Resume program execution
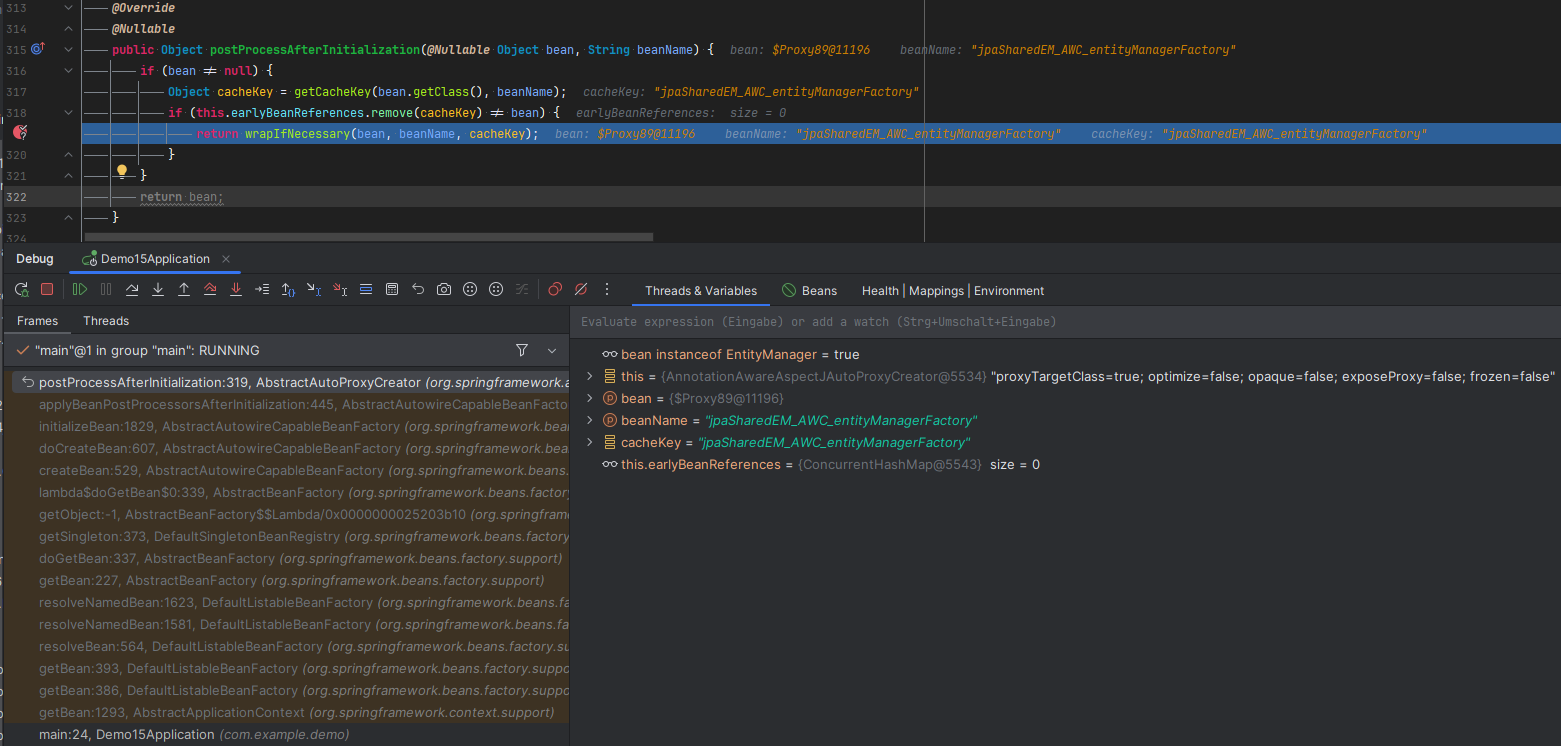The image size is (1561, 746). (x=80, y=290)
